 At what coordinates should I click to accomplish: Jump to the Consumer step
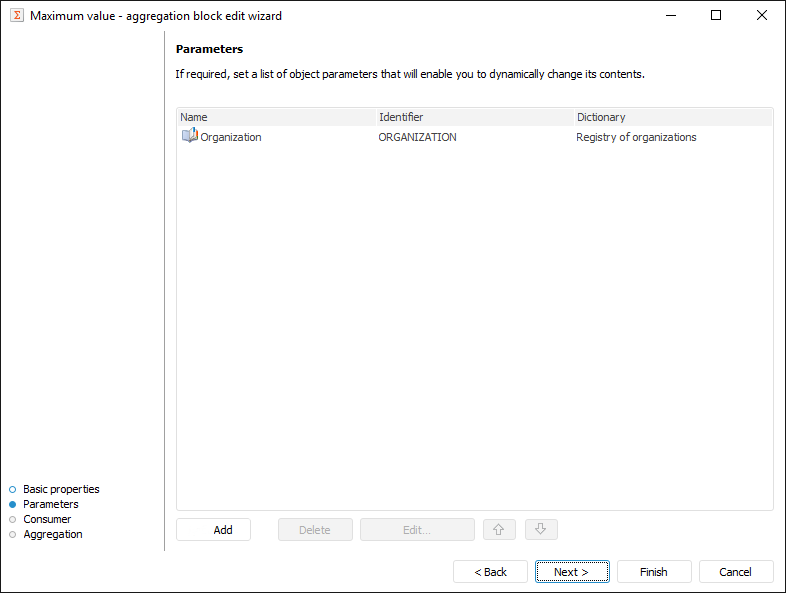click(47, 519)
